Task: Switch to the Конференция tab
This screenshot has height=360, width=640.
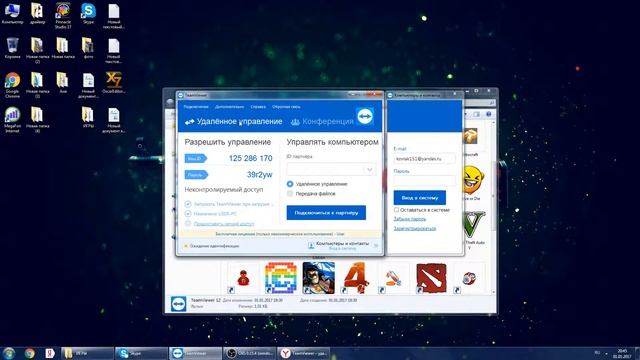Action: point(322,121)
